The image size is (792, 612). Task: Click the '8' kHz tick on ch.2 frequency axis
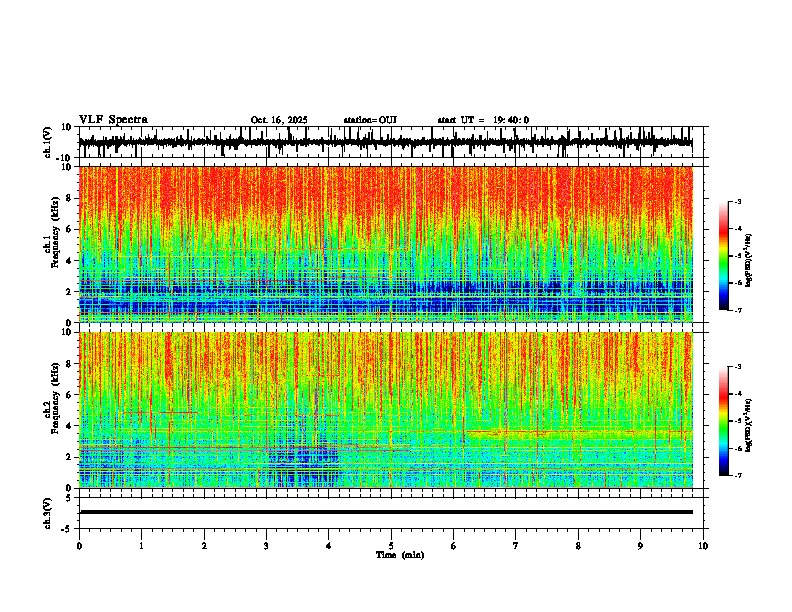click(x=69, y=364)
